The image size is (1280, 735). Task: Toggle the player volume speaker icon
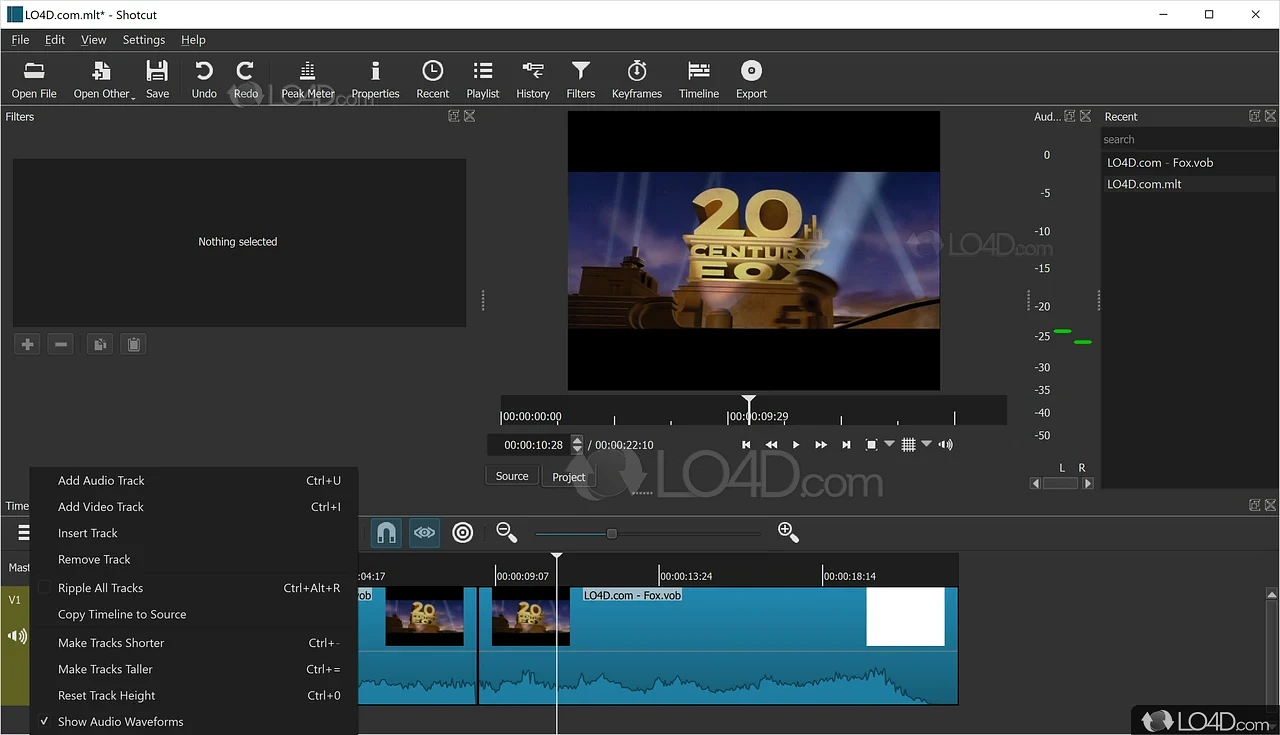coord(945,445)
